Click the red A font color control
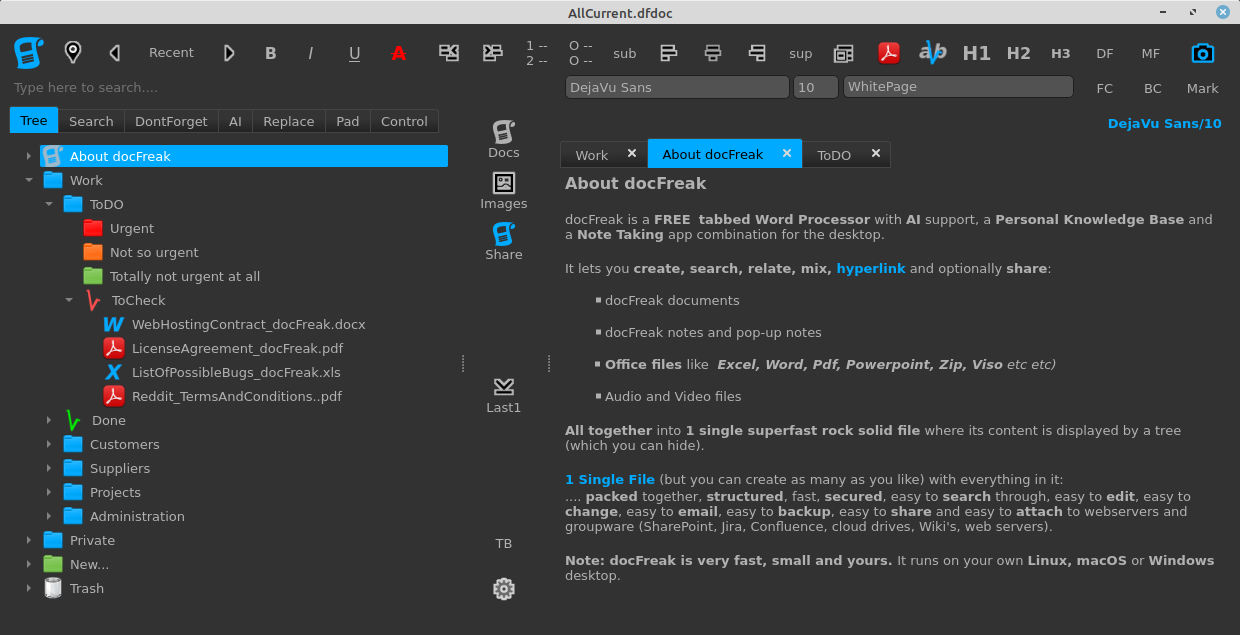The height and width of the screenshot is (635, 1240). (x=398, y=52)
